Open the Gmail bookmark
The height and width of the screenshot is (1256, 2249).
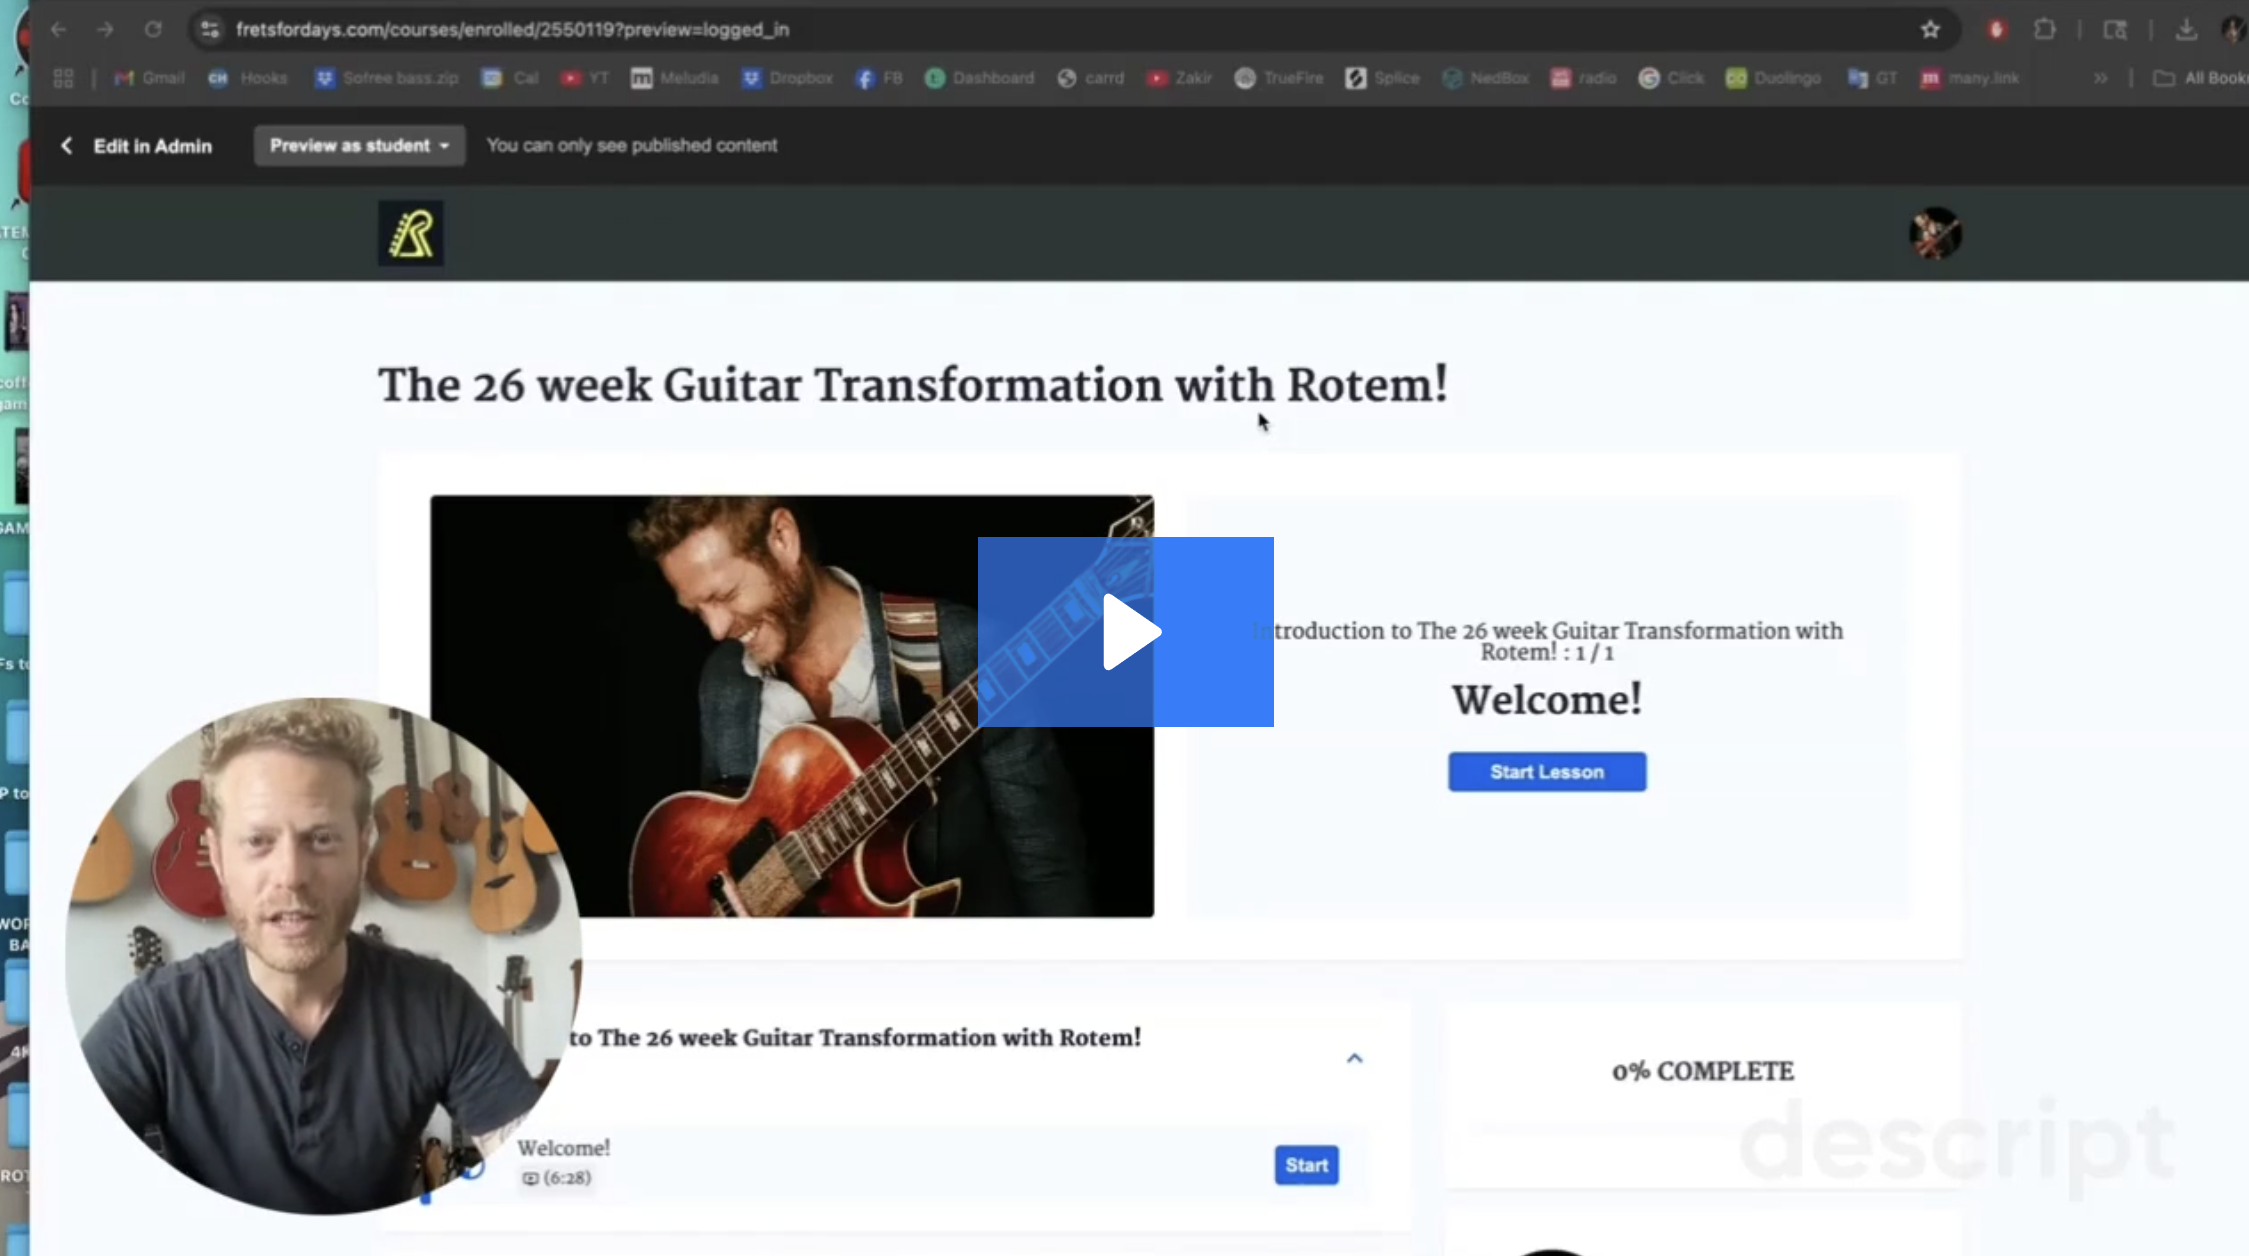(x=150, y=78)
